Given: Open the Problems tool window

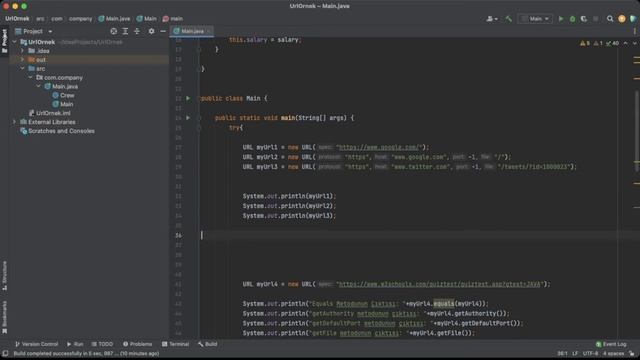Looking at the screenshot, I should tap(138, 344).
